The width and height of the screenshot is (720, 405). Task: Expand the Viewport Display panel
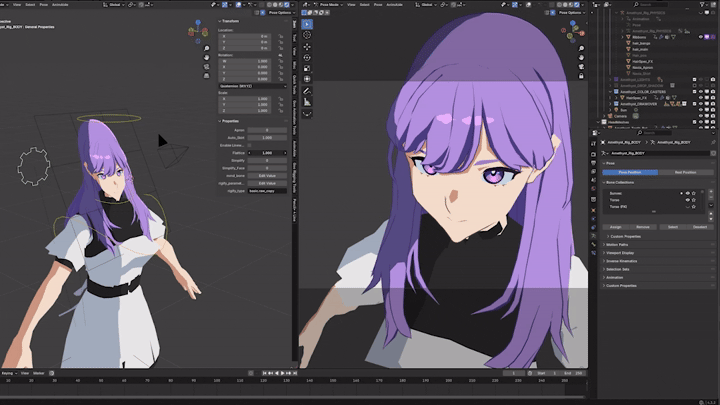point(604,253)
